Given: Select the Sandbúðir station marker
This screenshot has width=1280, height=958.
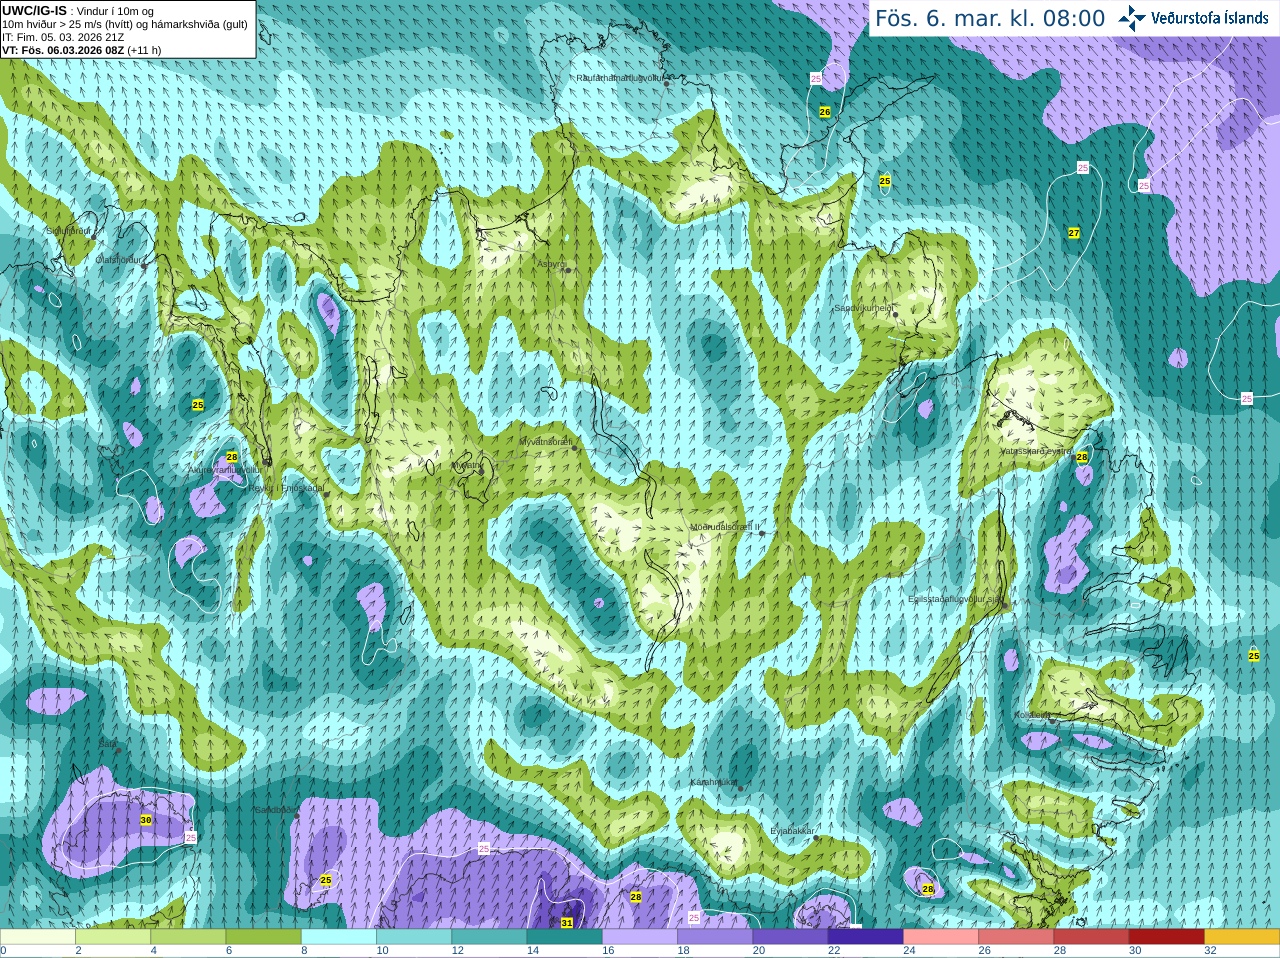Looking at the screenshot, I should (296, 816).
